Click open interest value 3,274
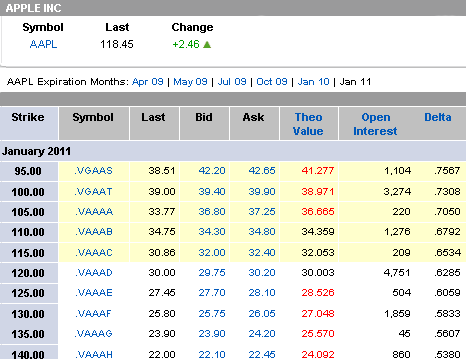This screenshot has width=466, height=364. point(397,192)
